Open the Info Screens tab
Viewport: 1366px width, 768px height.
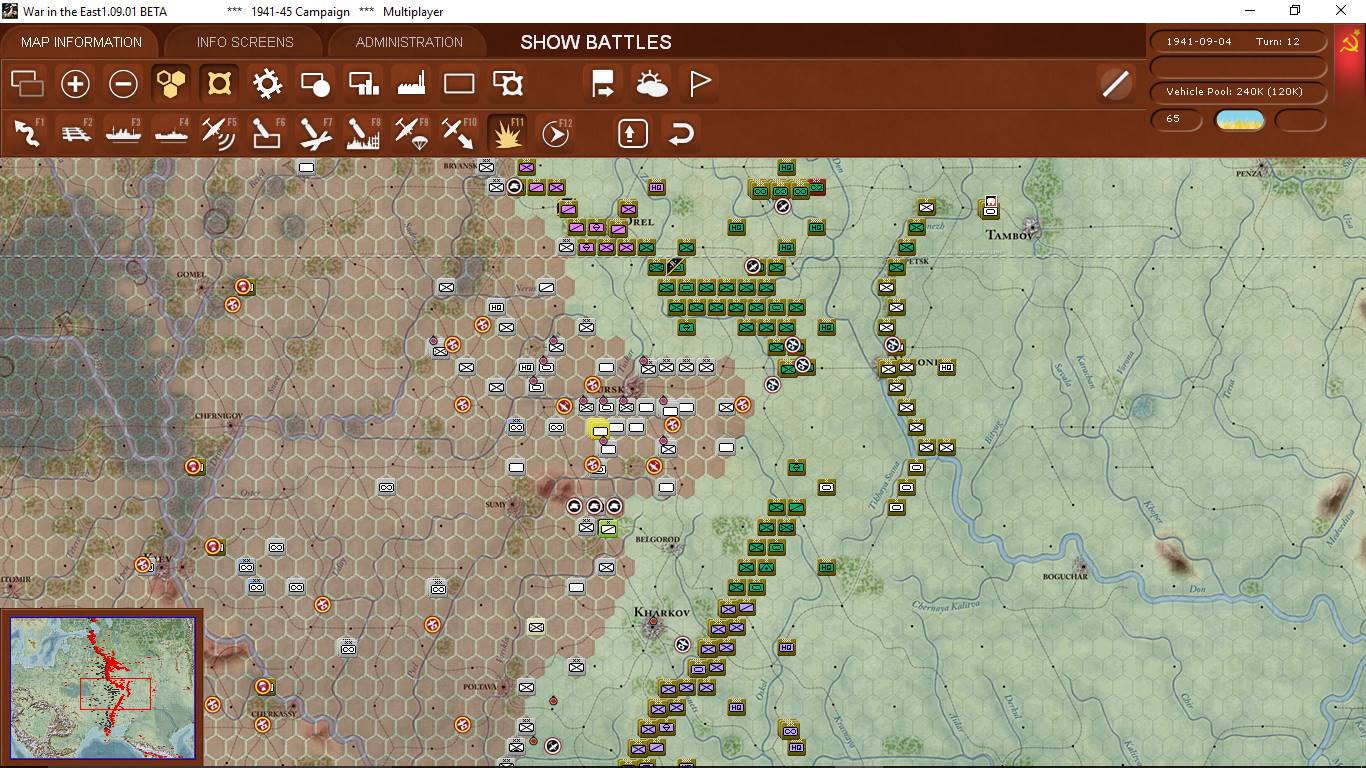point(245,42)
